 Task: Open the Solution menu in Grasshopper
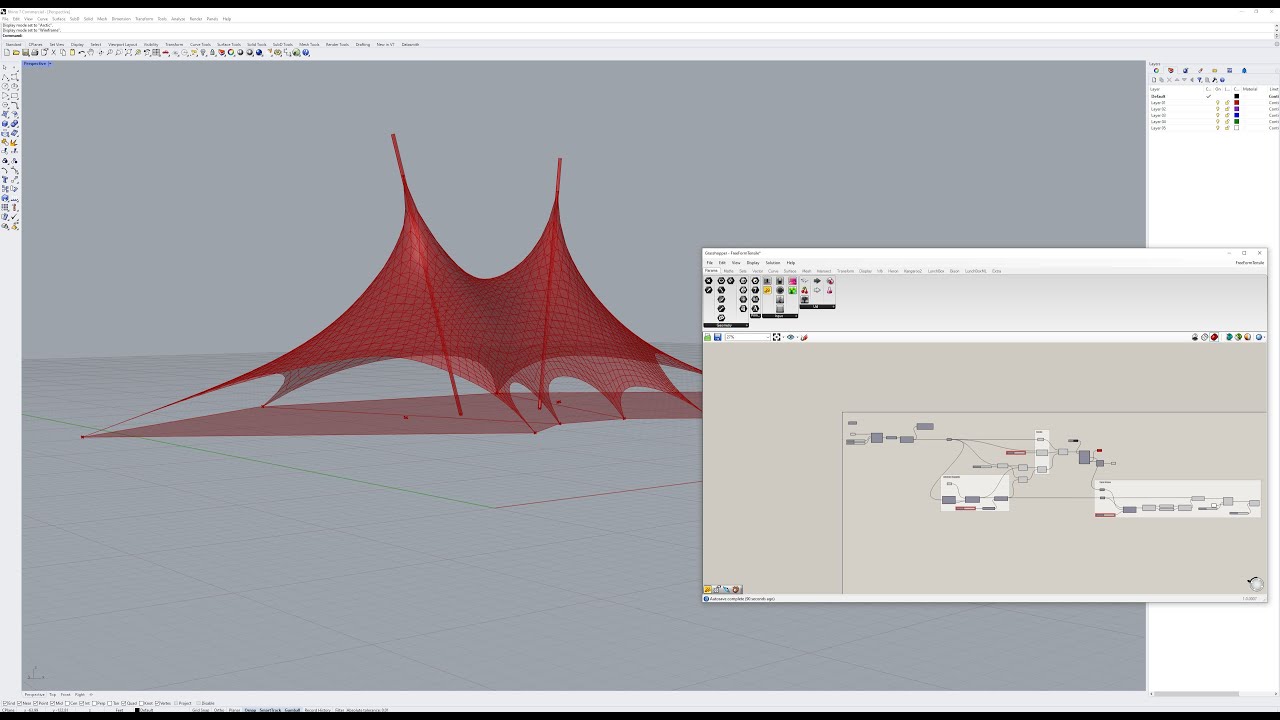click(773, 263)
